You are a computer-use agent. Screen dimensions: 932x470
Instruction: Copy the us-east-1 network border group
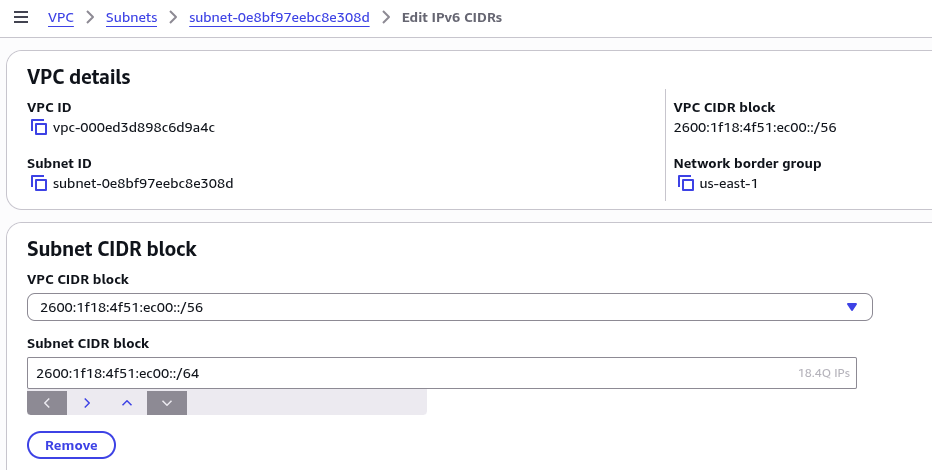pyautogui.click(x=686, y=183)
